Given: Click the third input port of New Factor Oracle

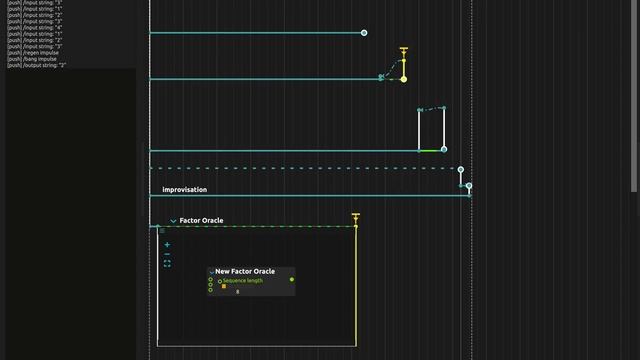Looking at the screenshot, I should coord(211,290).
